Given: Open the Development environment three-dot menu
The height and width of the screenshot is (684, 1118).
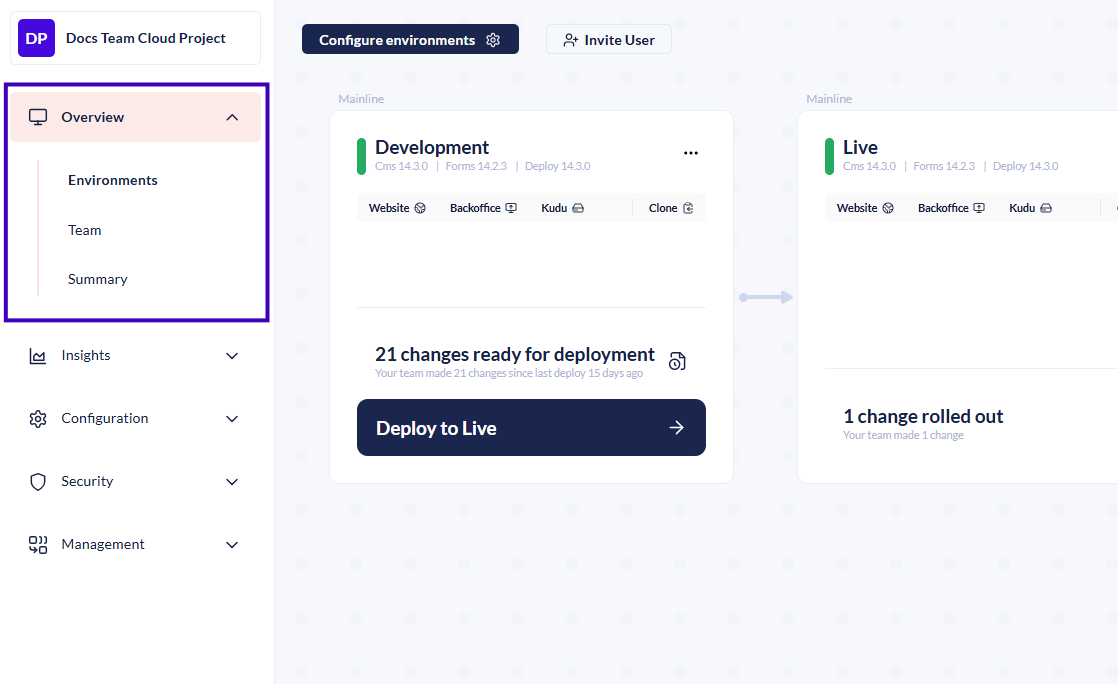Looking at the screenshot, I should click(x=690, y=153).
